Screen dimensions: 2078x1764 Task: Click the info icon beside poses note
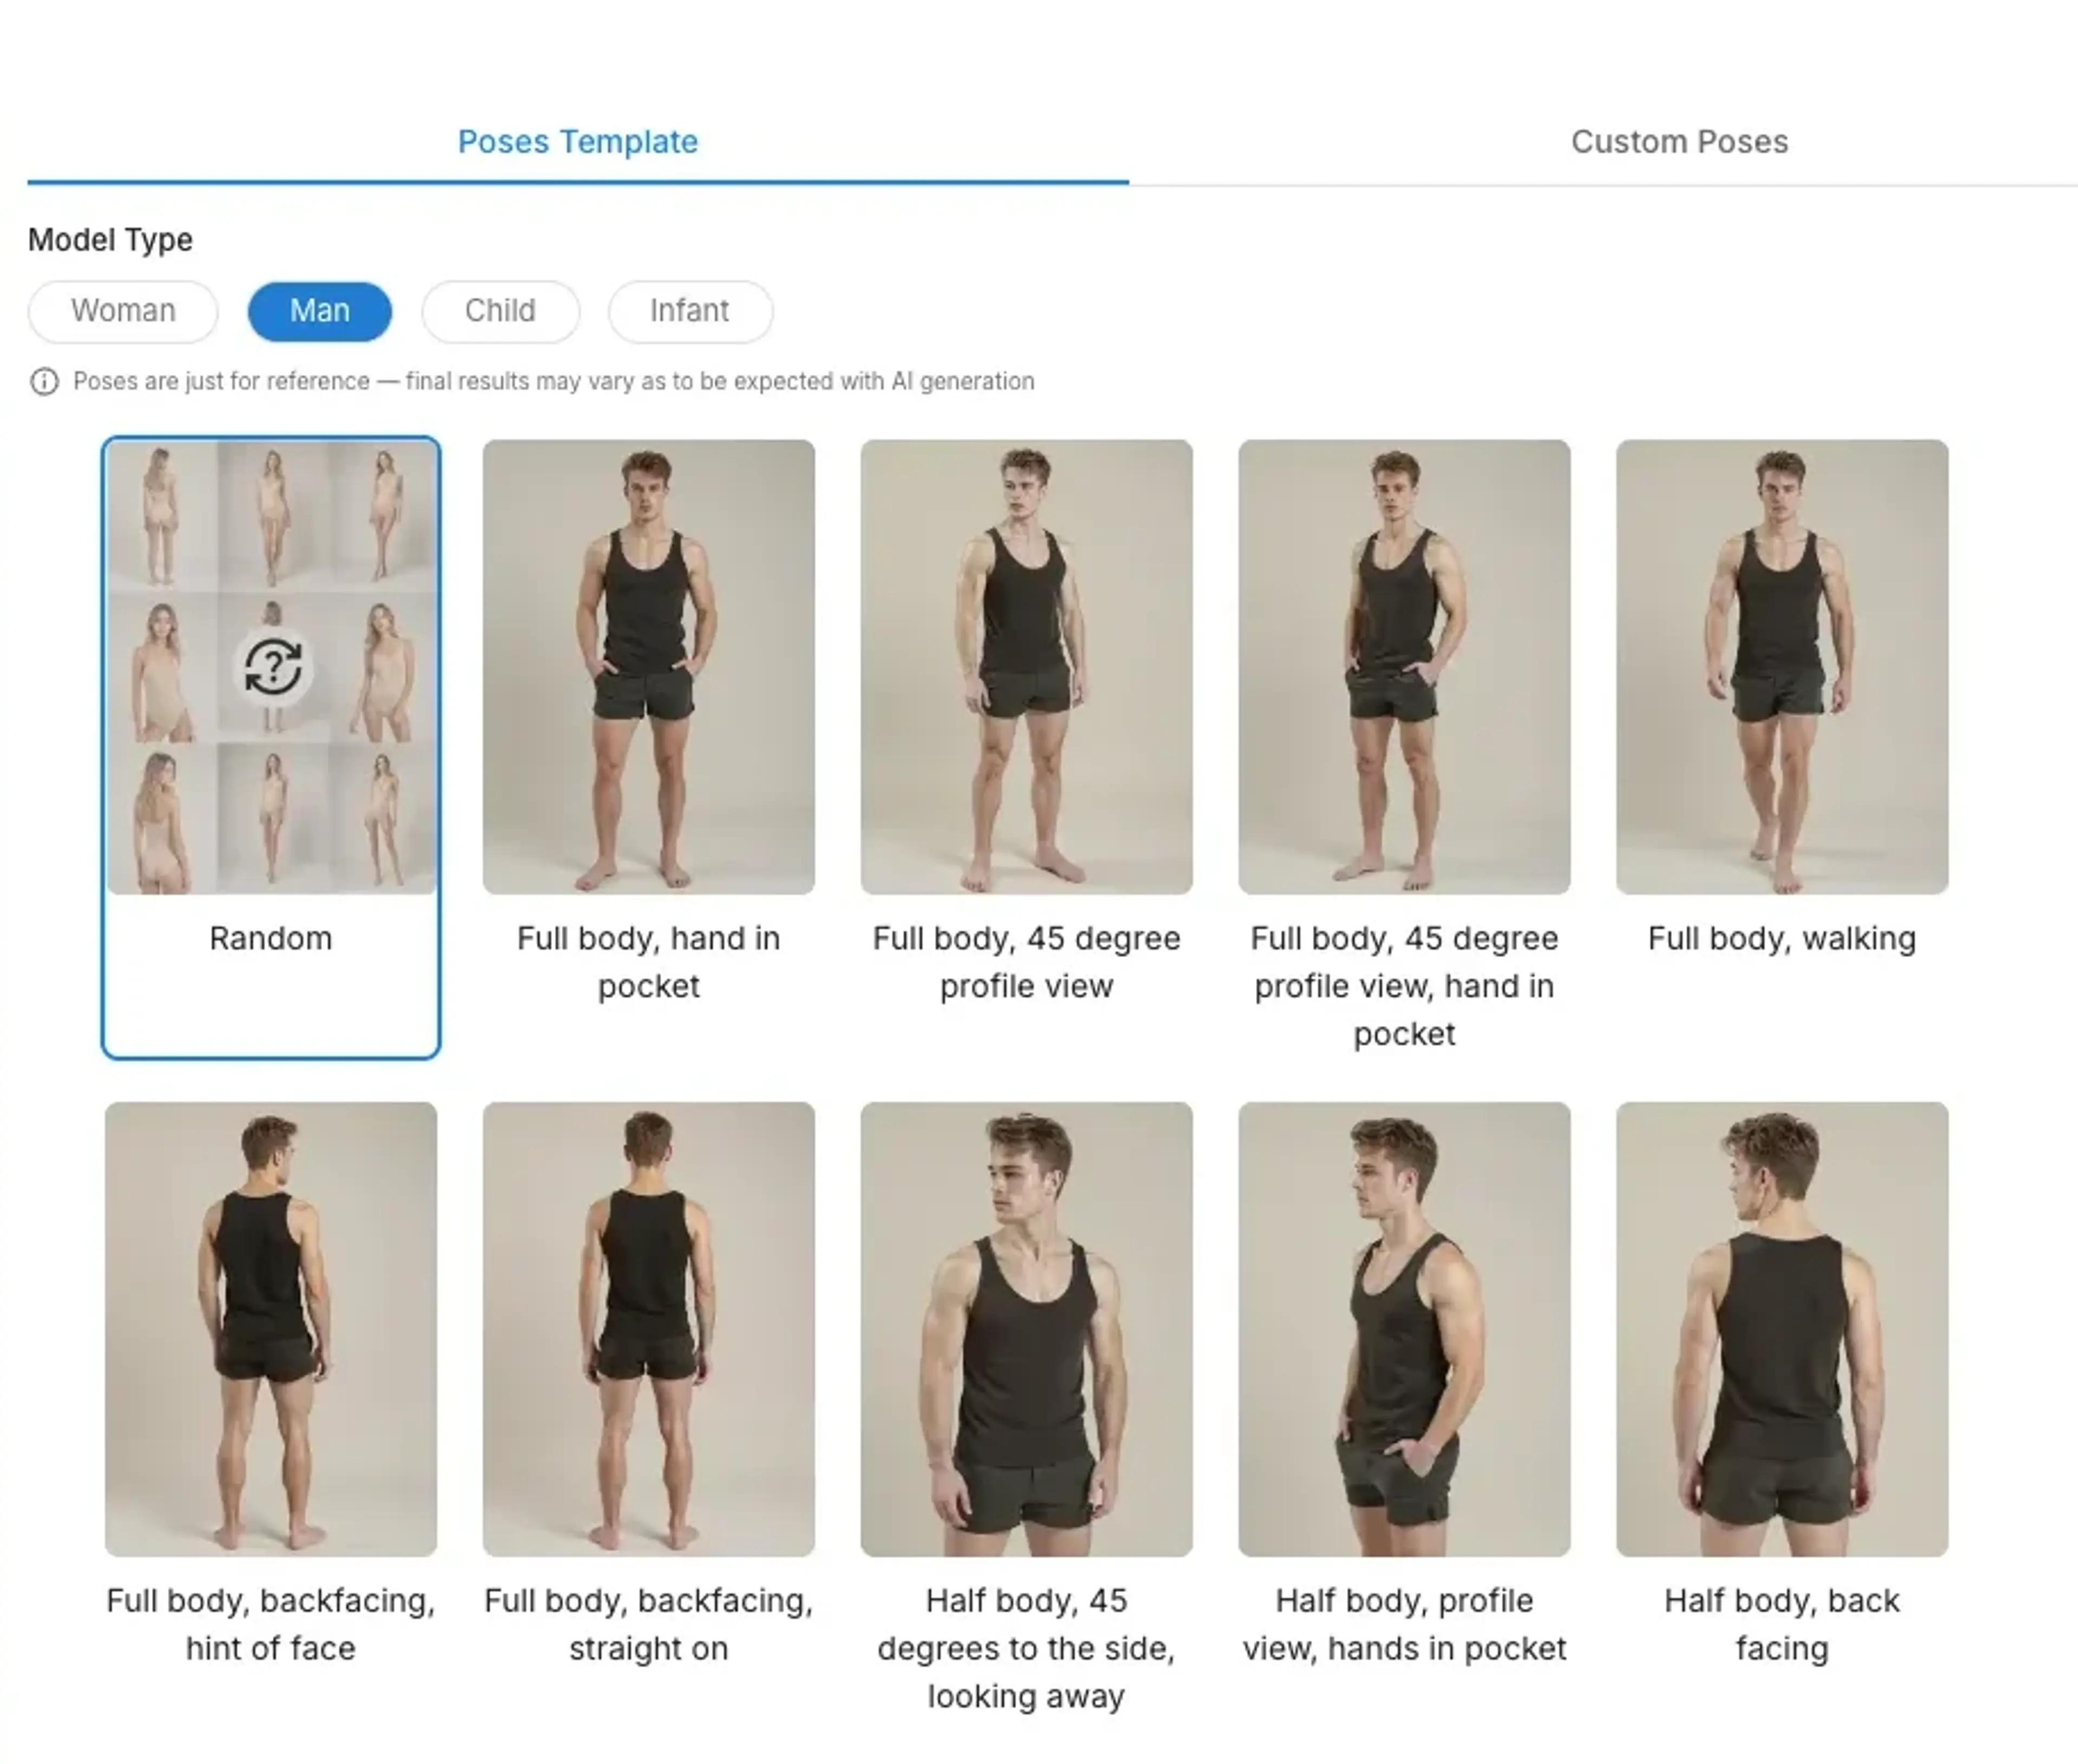tap(44, 381)
